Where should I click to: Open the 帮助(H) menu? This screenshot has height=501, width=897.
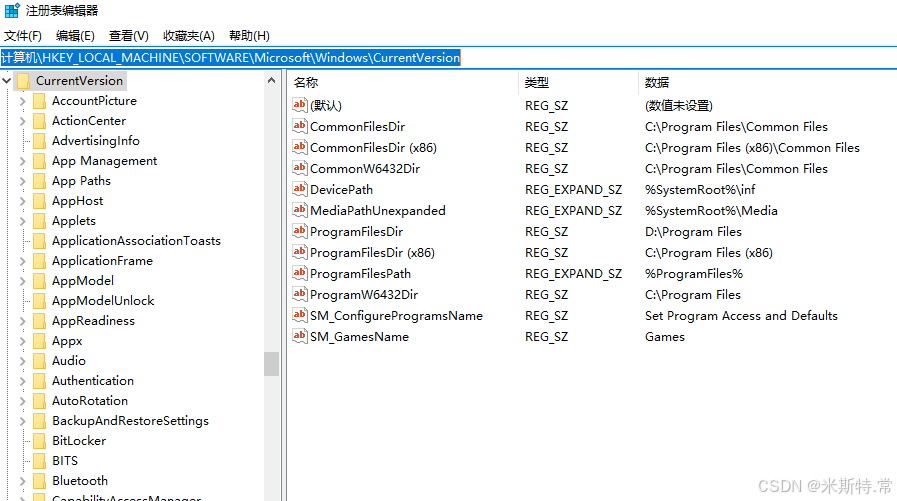click(x=249, y=36)
